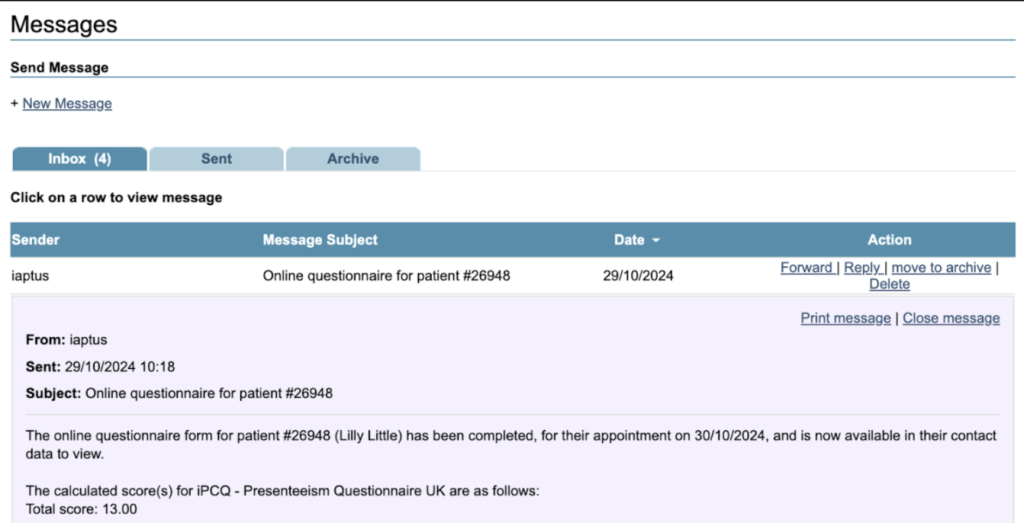Forward the message from iaptus
The height and width of the screenshot is (523, 1024).
point(806,268)
